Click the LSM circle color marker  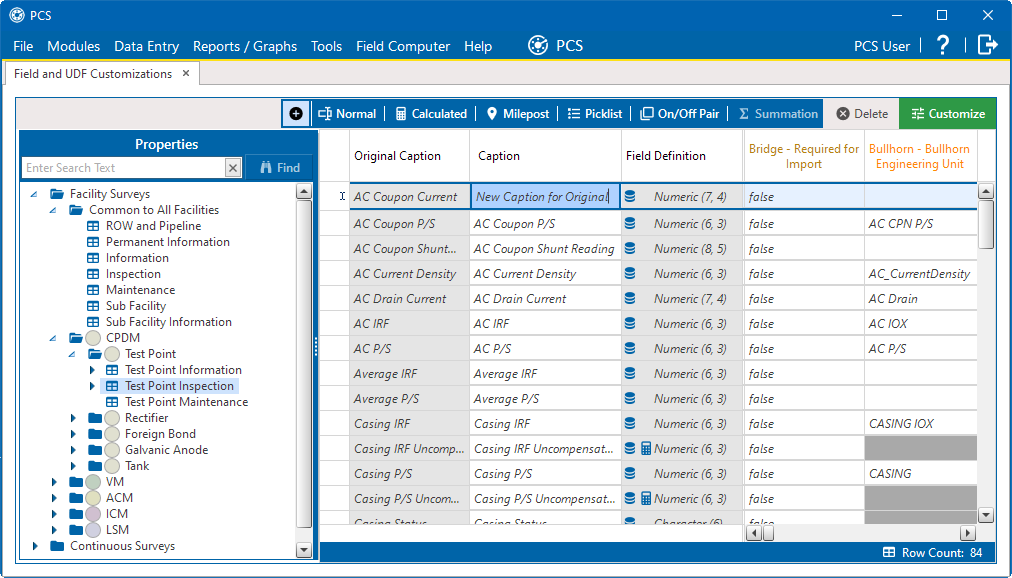pos(94,530)
